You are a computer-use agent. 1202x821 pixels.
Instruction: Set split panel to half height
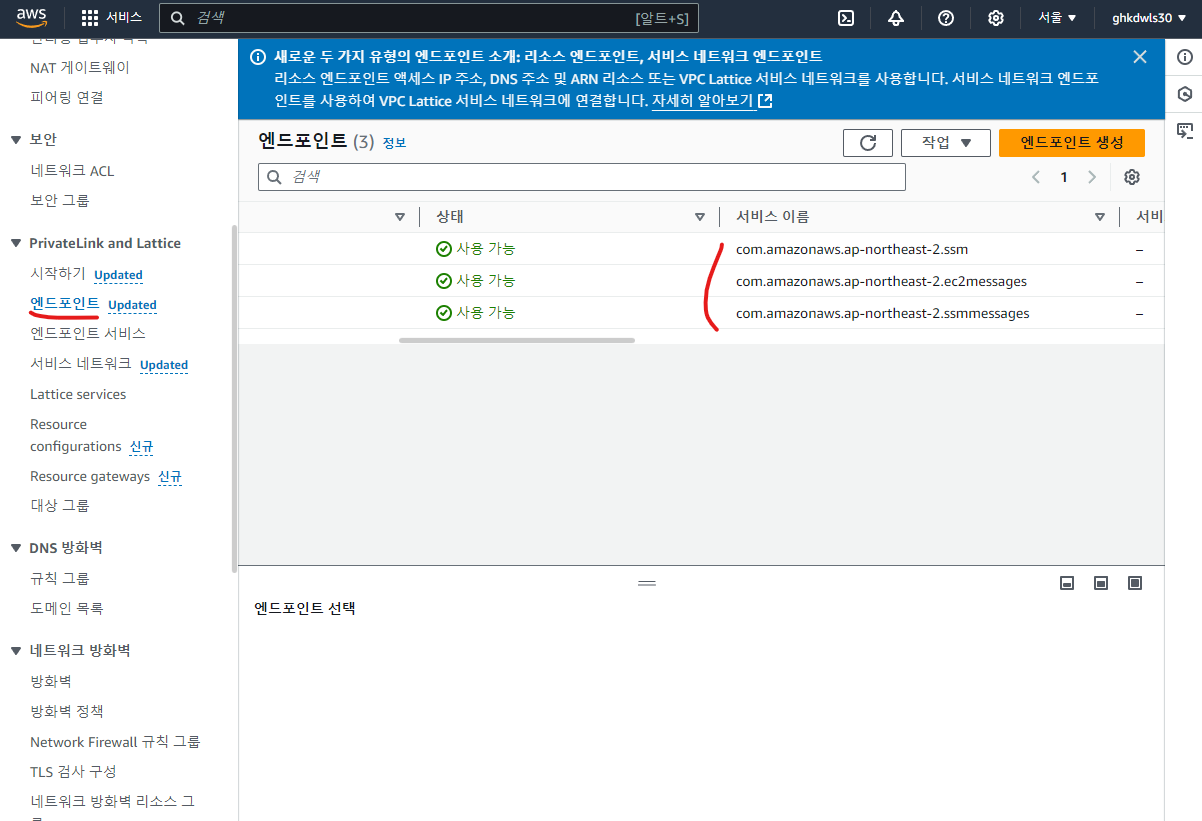1101,583
